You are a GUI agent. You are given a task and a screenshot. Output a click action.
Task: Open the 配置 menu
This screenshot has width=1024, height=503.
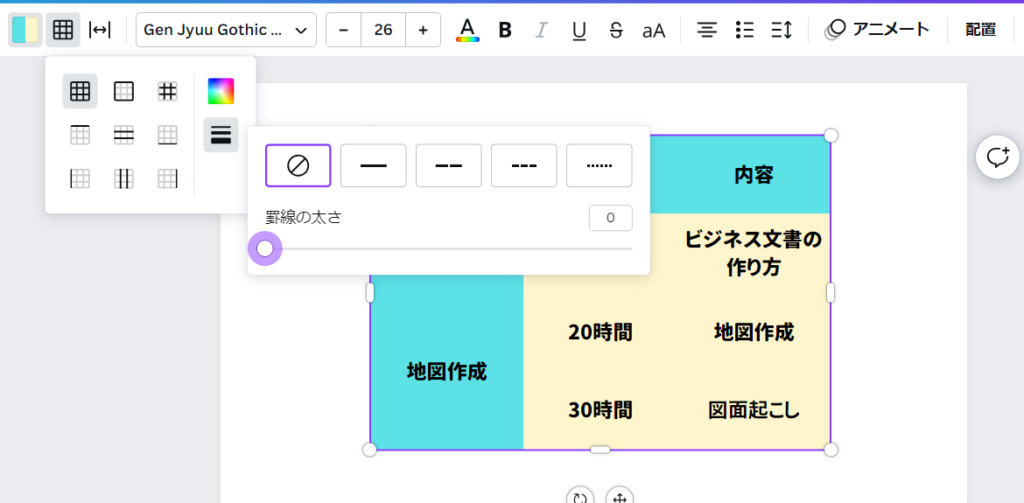(980, 30)
